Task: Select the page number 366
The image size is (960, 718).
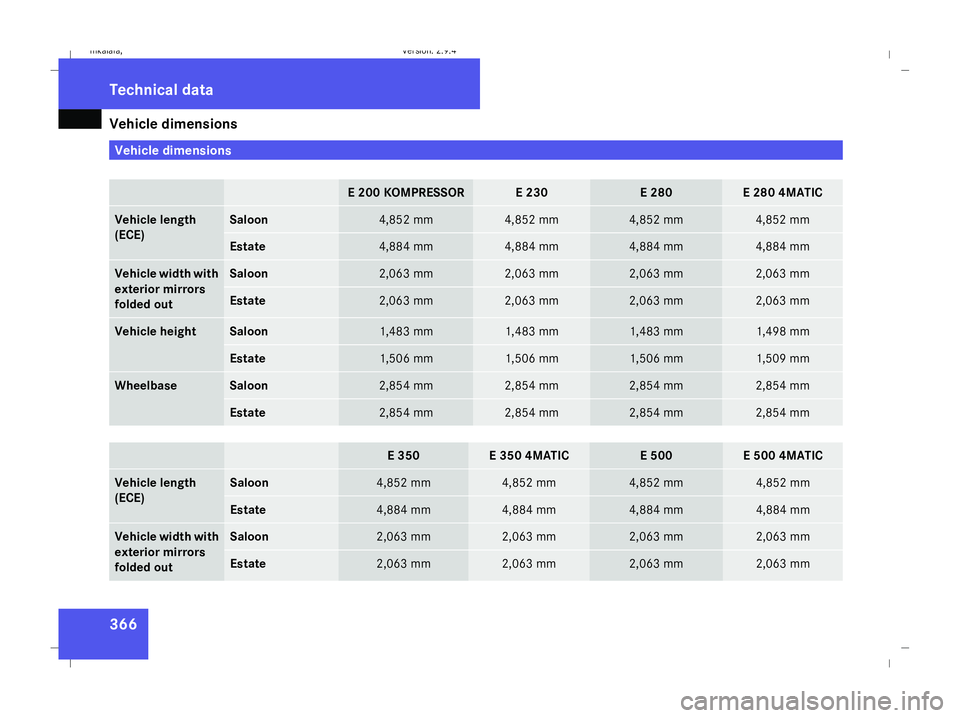Action: pos(123,624)
